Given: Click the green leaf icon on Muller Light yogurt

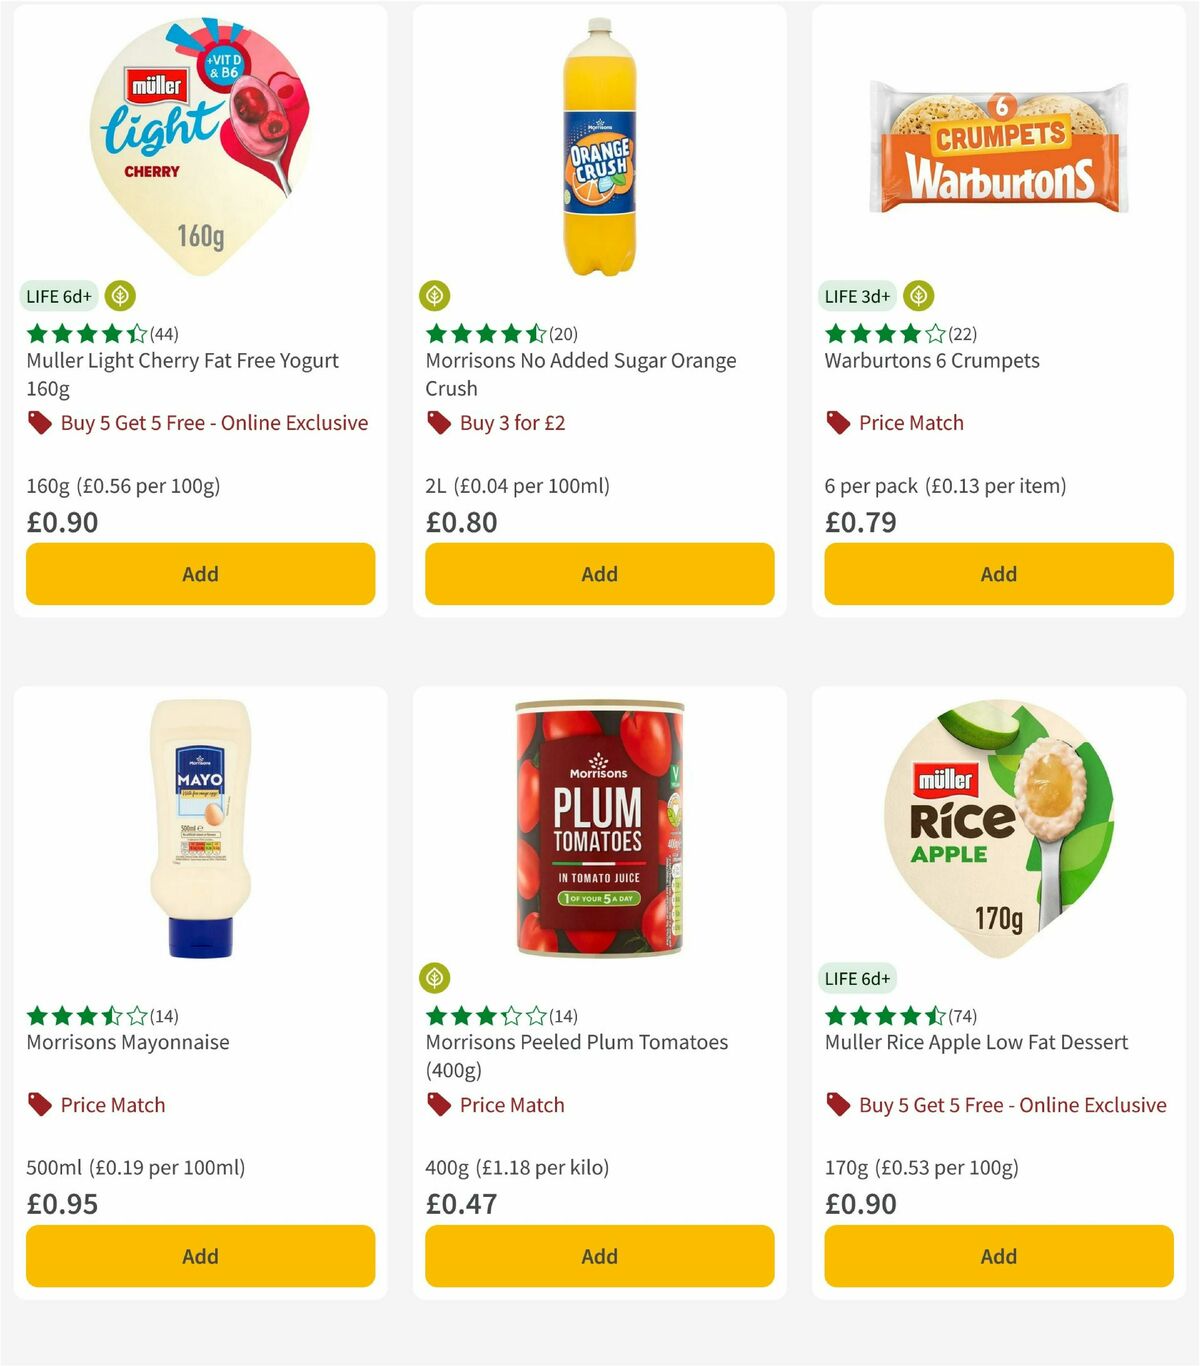Looking at the screenshot, I should (120, 296).
